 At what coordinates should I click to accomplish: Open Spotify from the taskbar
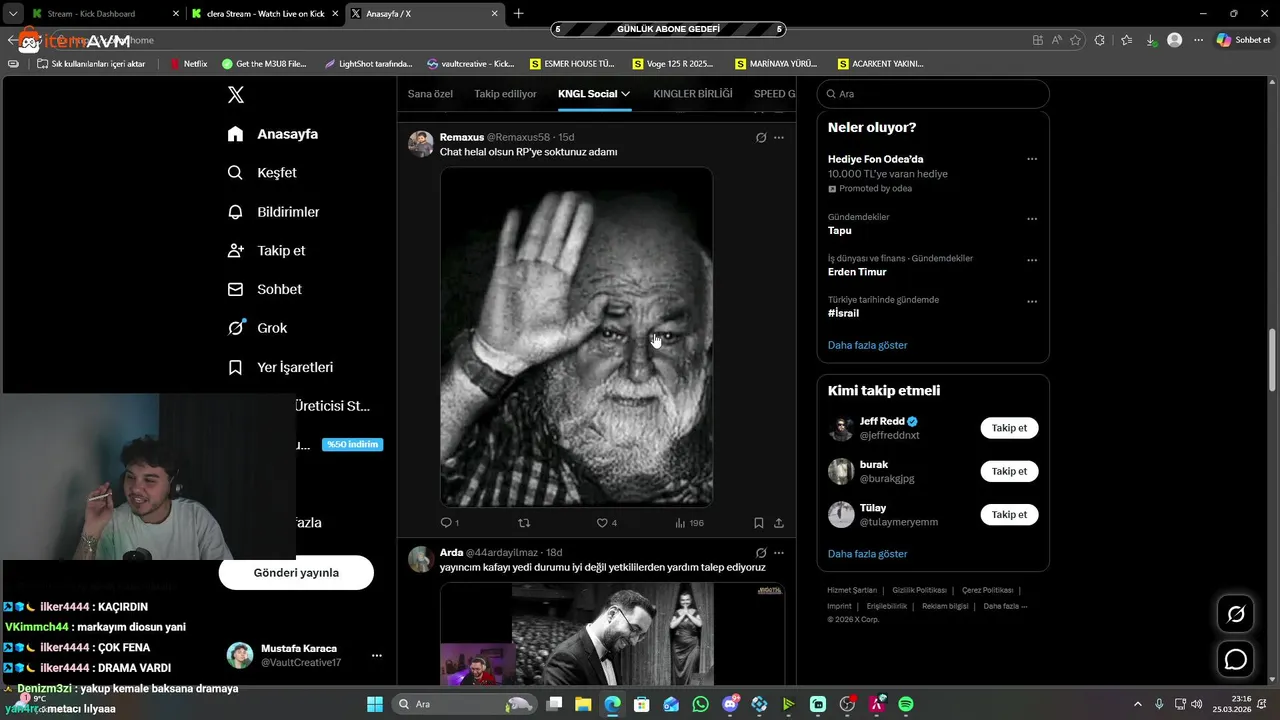[906, 704]
